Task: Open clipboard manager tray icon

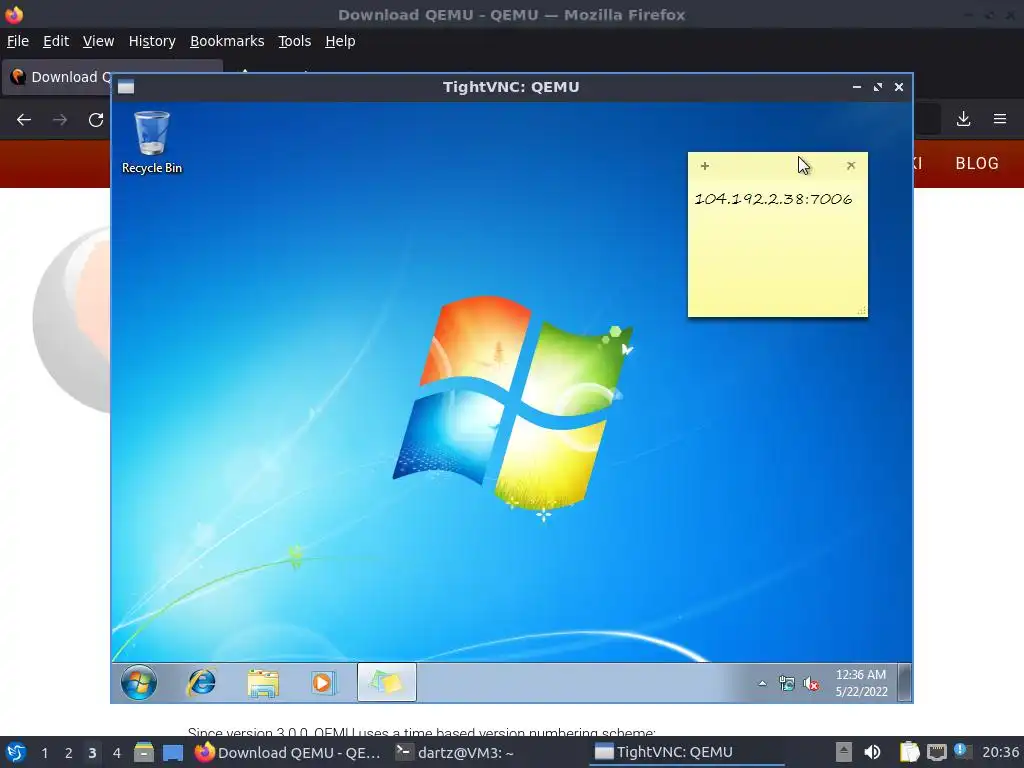Action: point(909,752)
